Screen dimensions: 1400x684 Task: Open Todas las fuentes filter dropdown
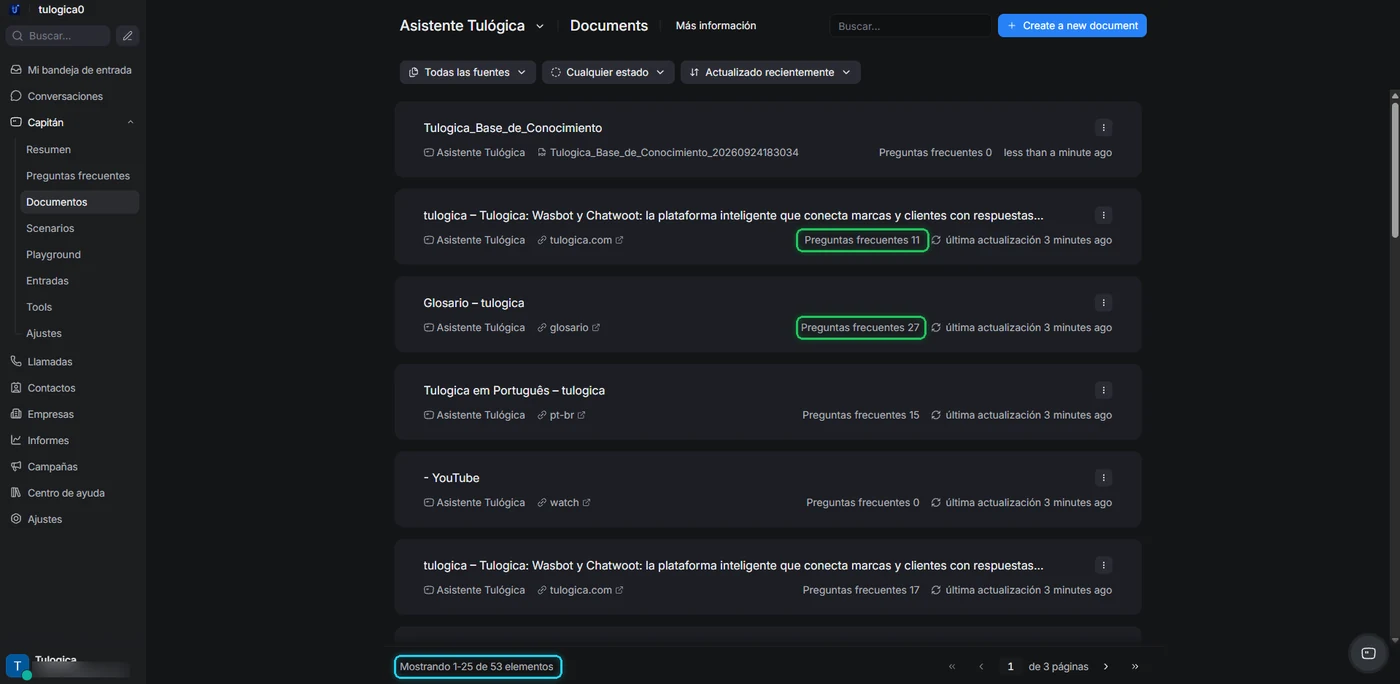pos(467,72)
